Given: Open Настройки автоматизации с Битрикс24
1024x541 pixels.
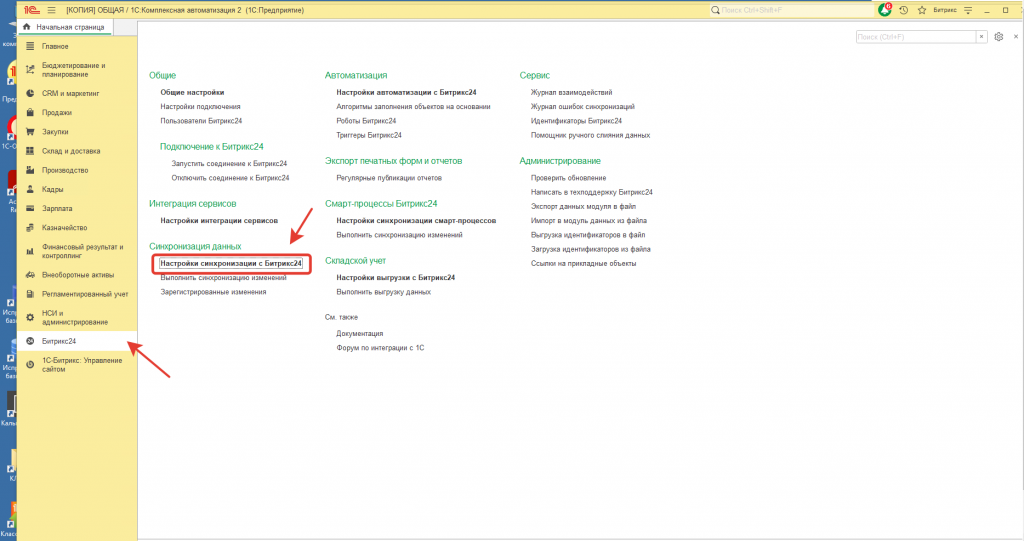Looking at the screenshot, I should tap(406, 92).
